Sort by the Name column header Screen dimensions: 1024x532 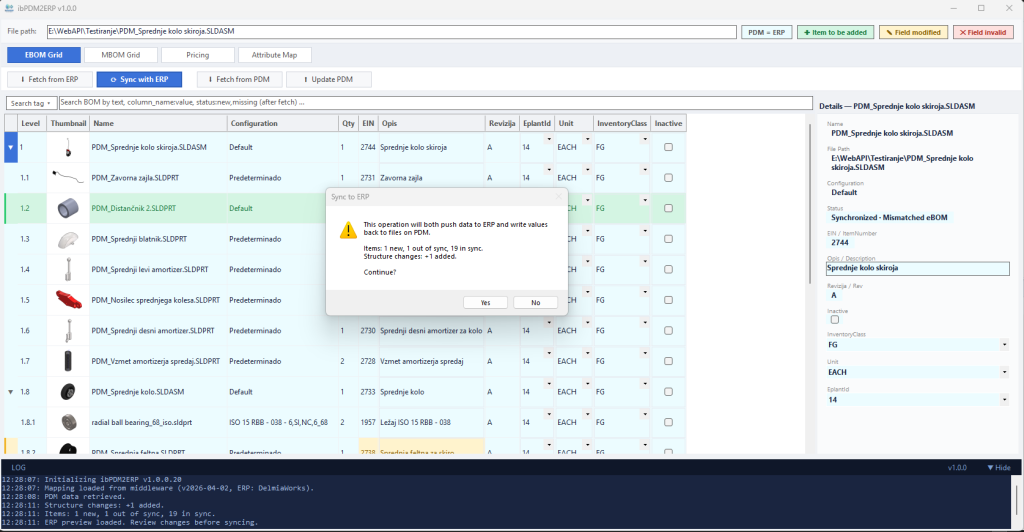[x=158, y=123]
